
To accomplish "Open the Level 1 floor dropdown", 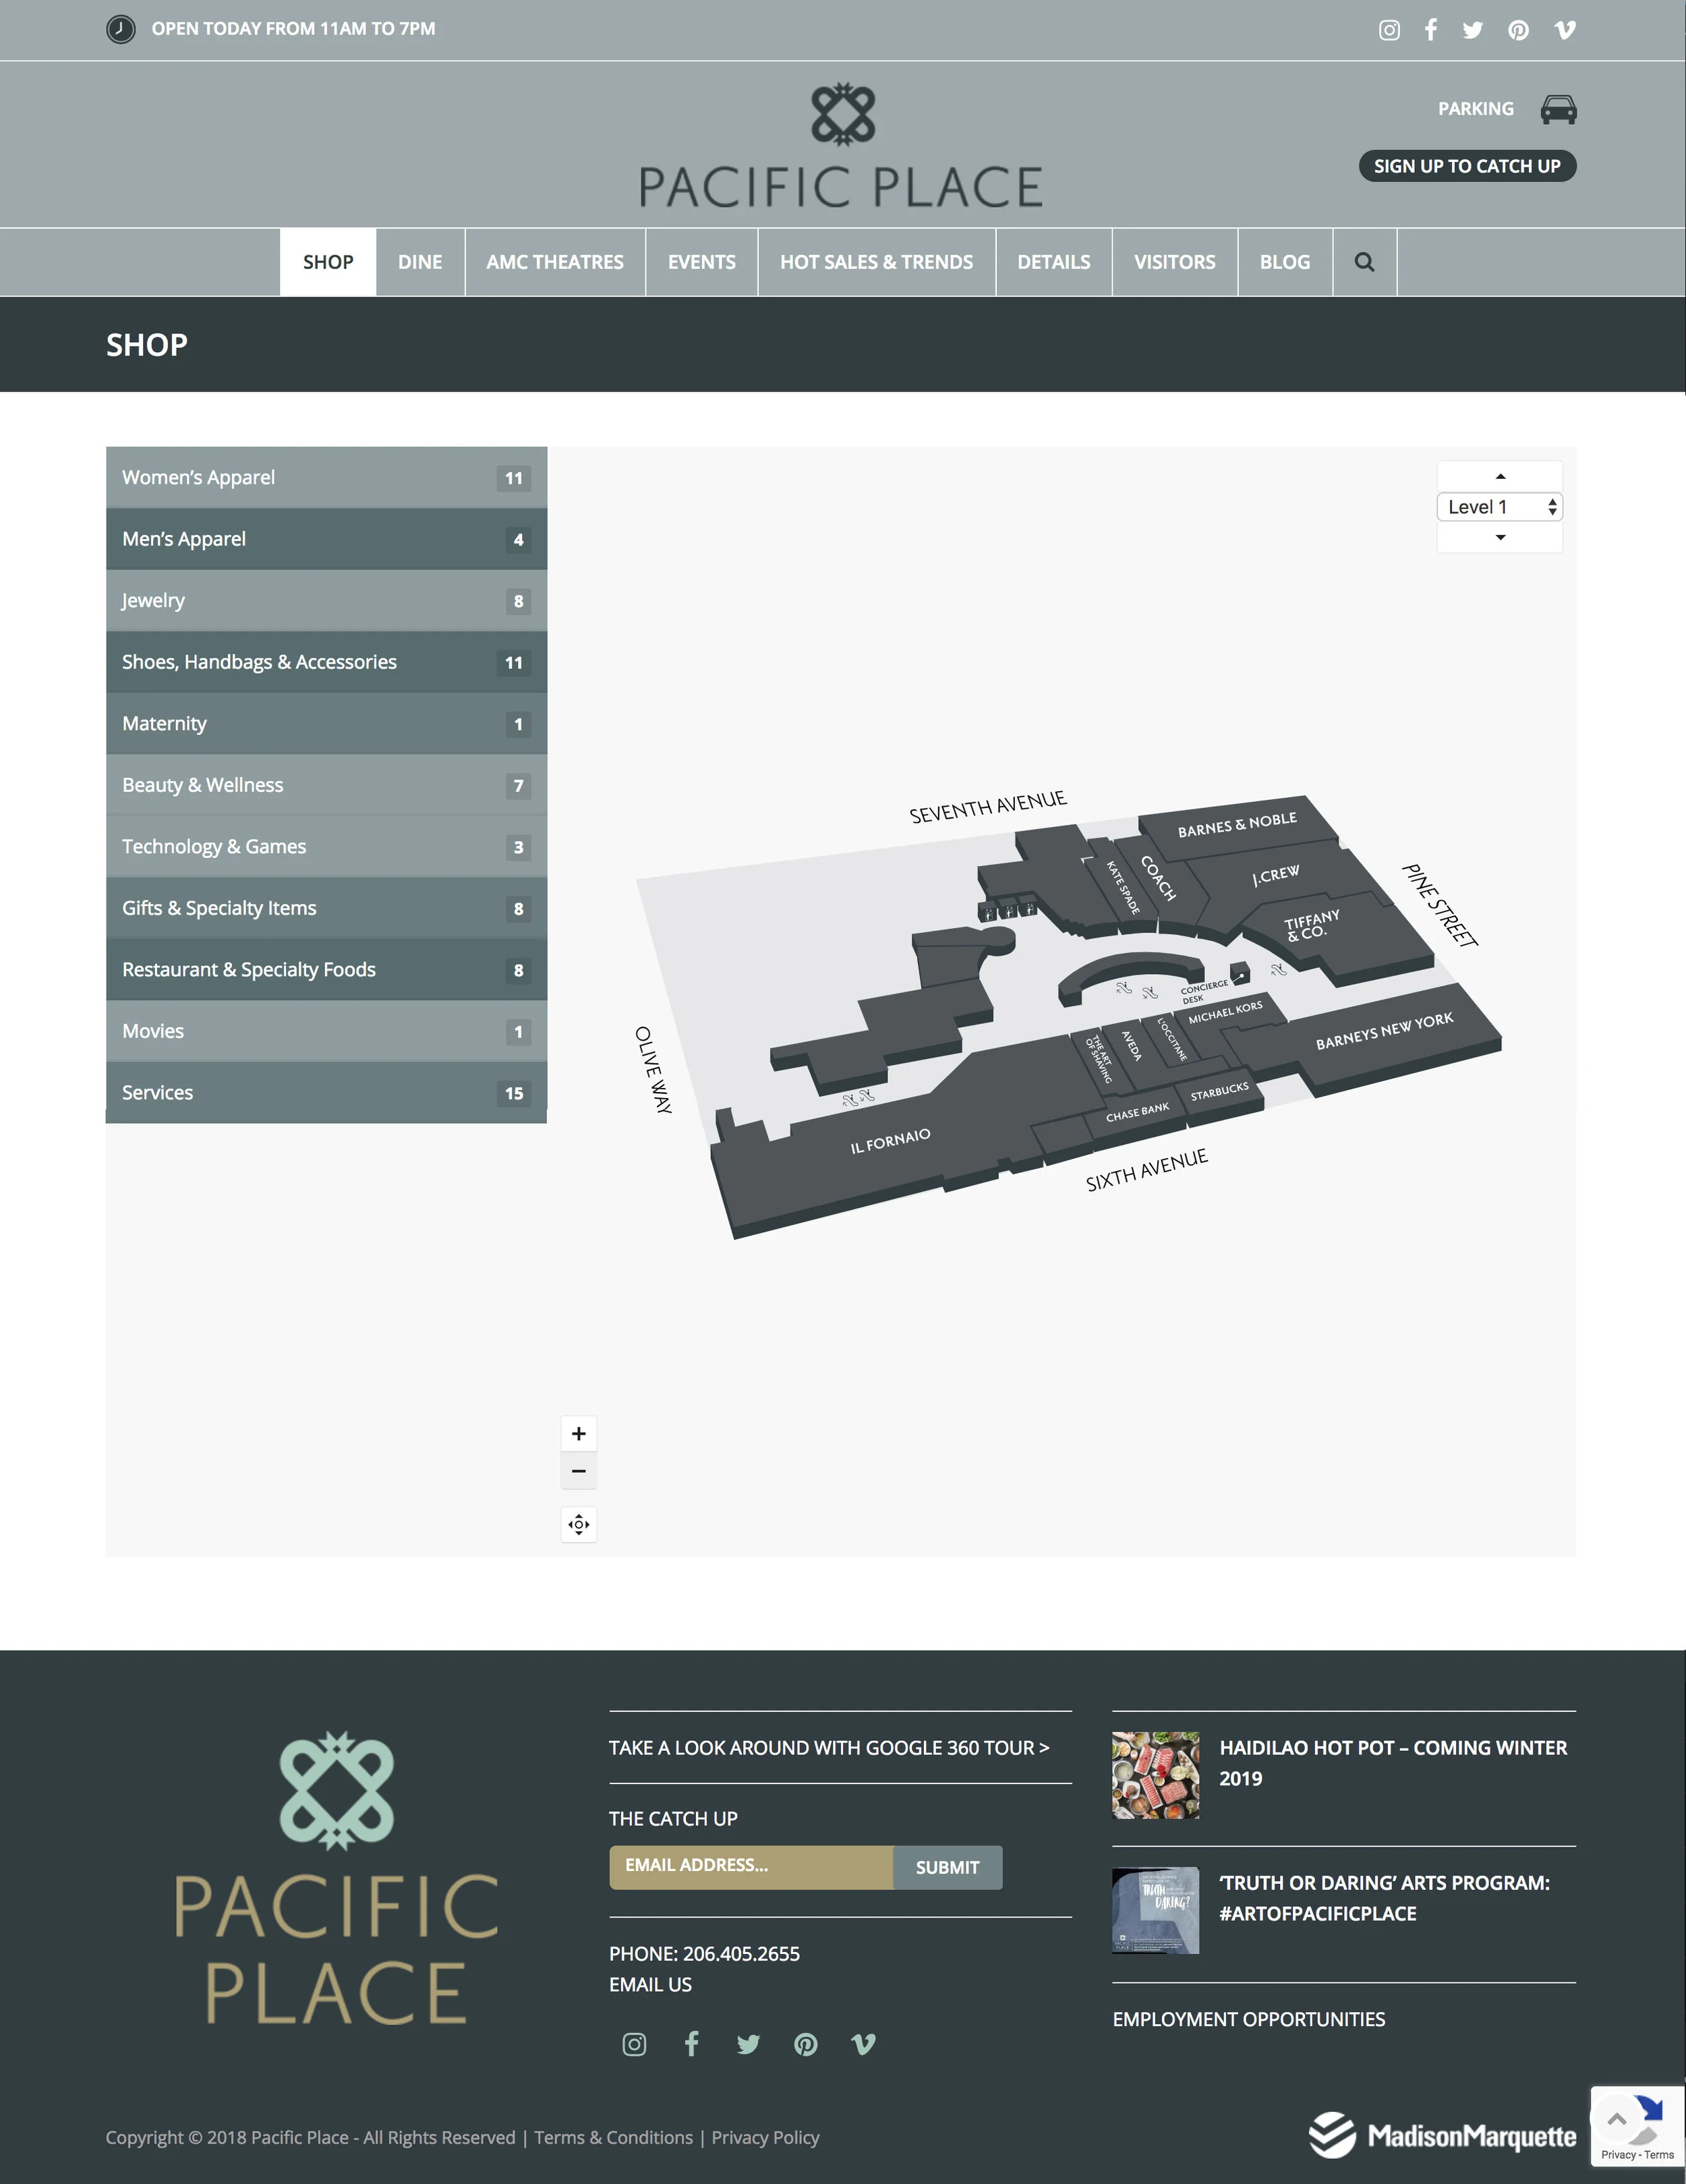I will (1500, 507).
